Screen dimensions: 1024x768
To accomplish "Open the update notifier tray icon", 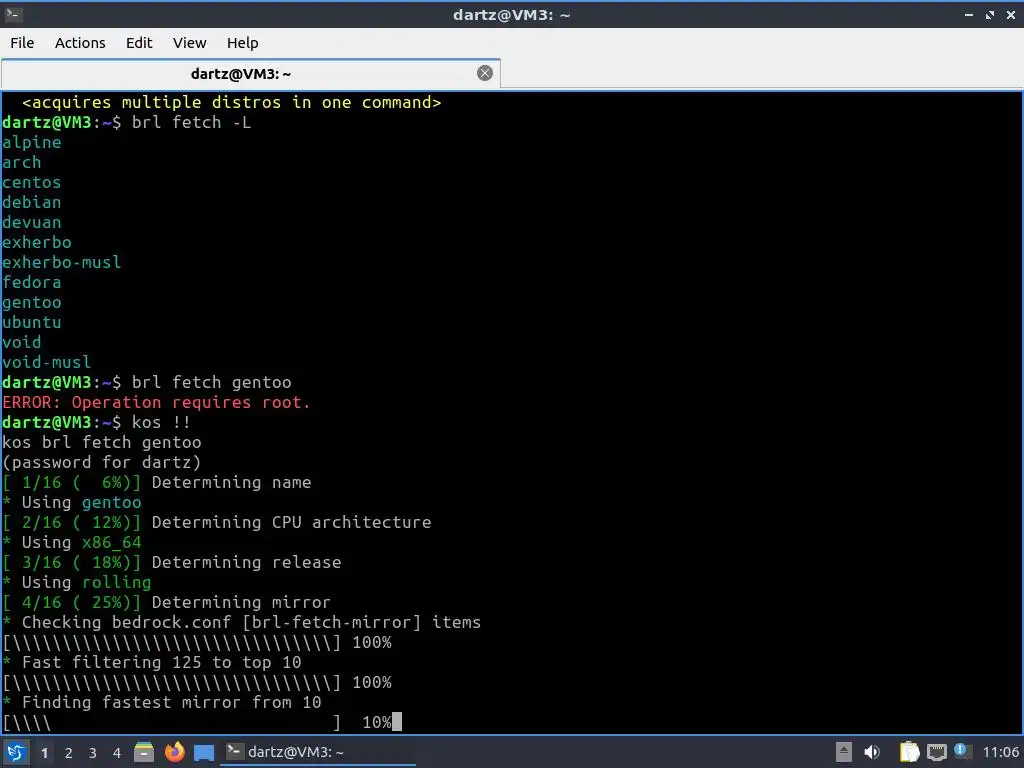I will 961,750.
